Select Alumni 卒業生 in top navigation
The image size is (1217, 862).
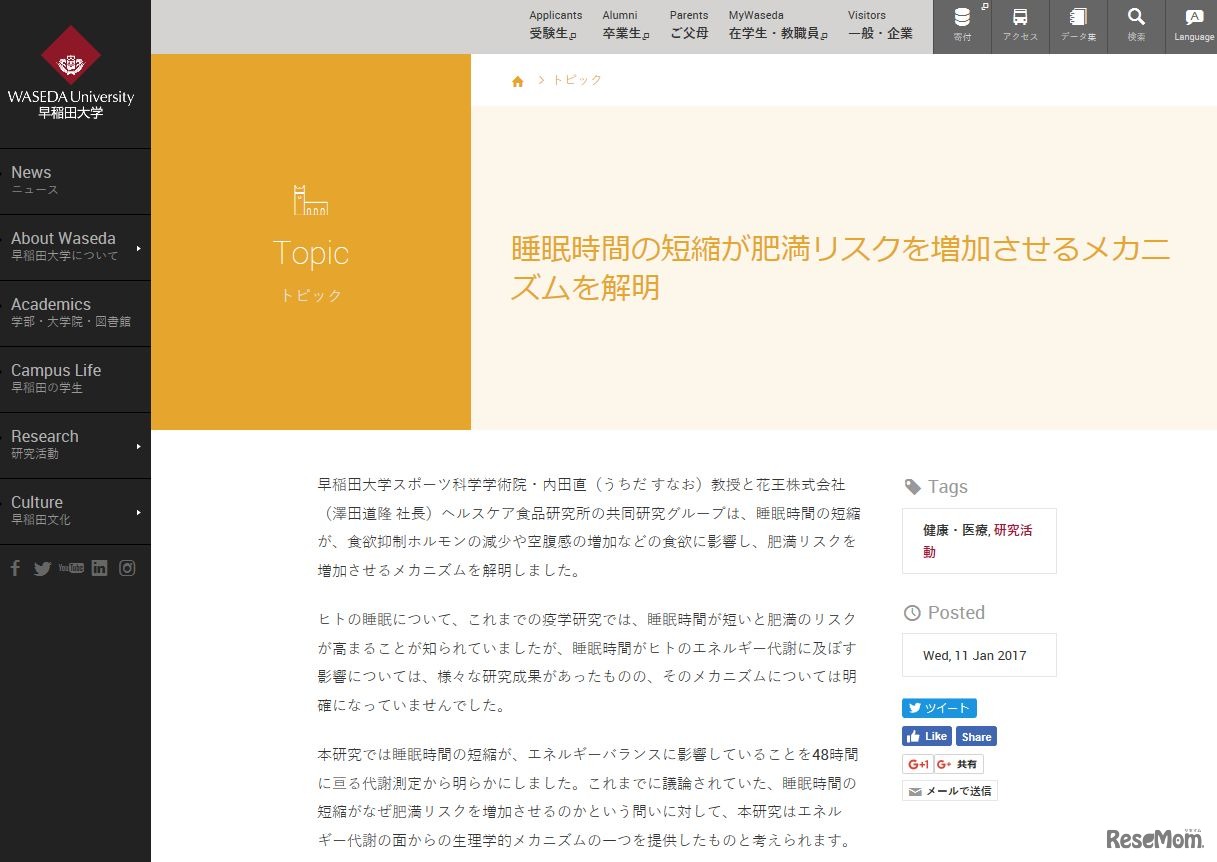click(626, 25)
